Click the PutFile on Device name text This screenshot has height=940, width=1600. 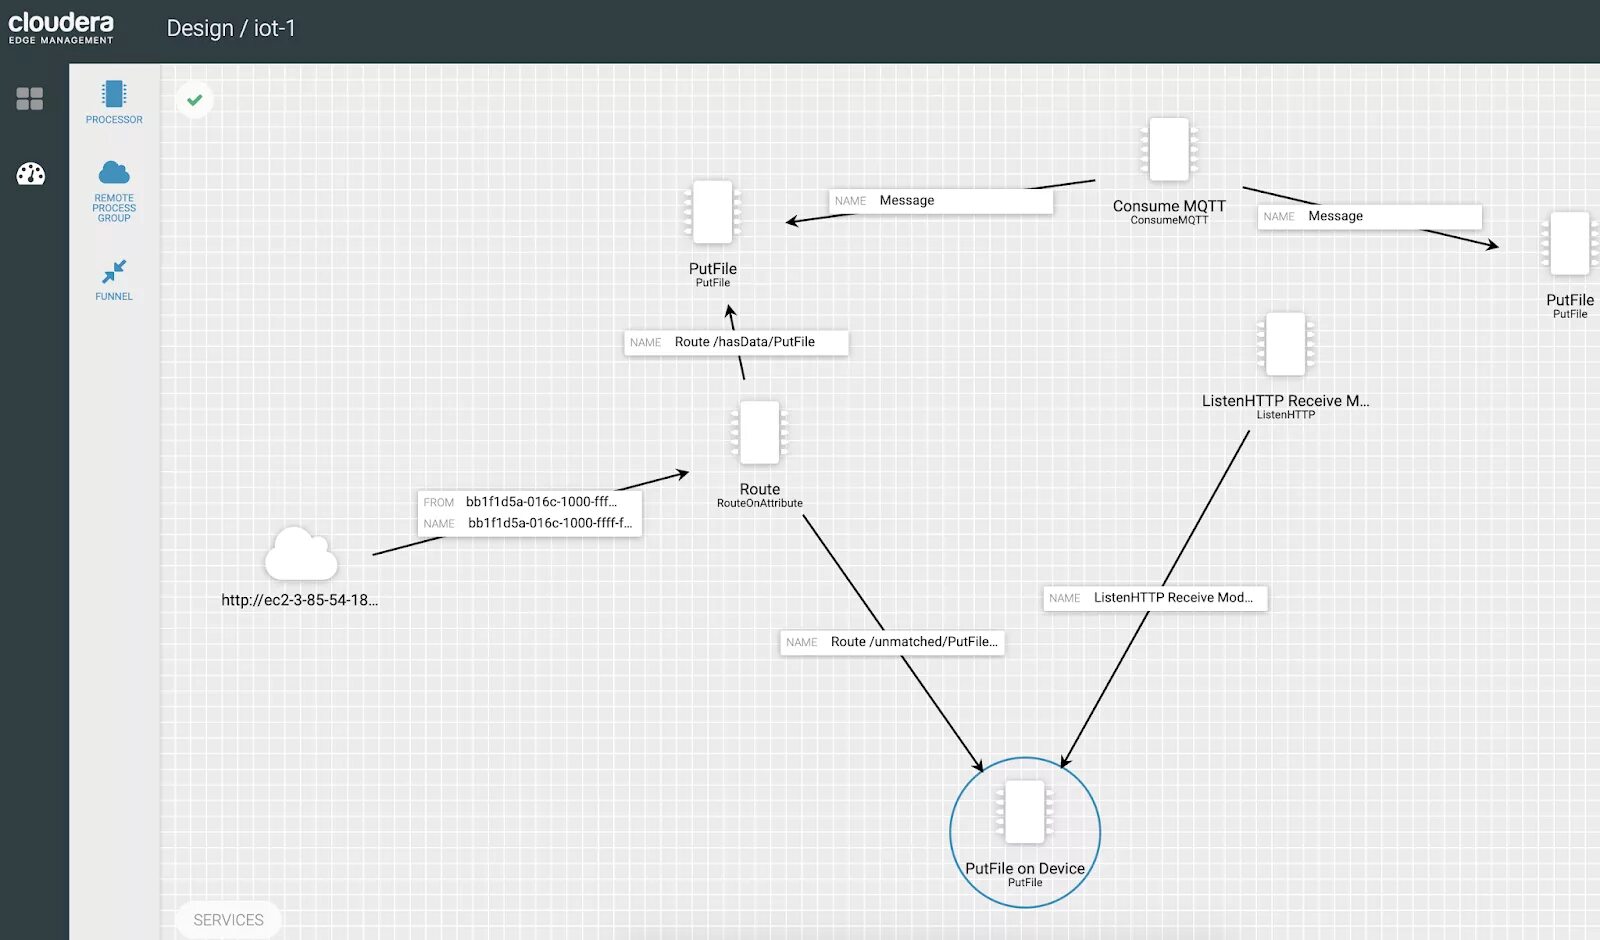click(1025, 869)
